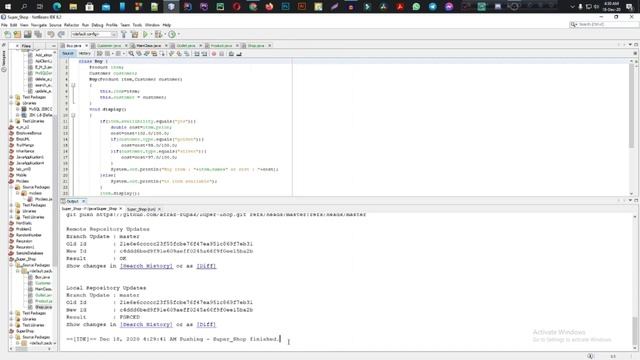Click the Save All toolbar icon
The width and height of the screenshot is (640, 360).
click(38, 35)
